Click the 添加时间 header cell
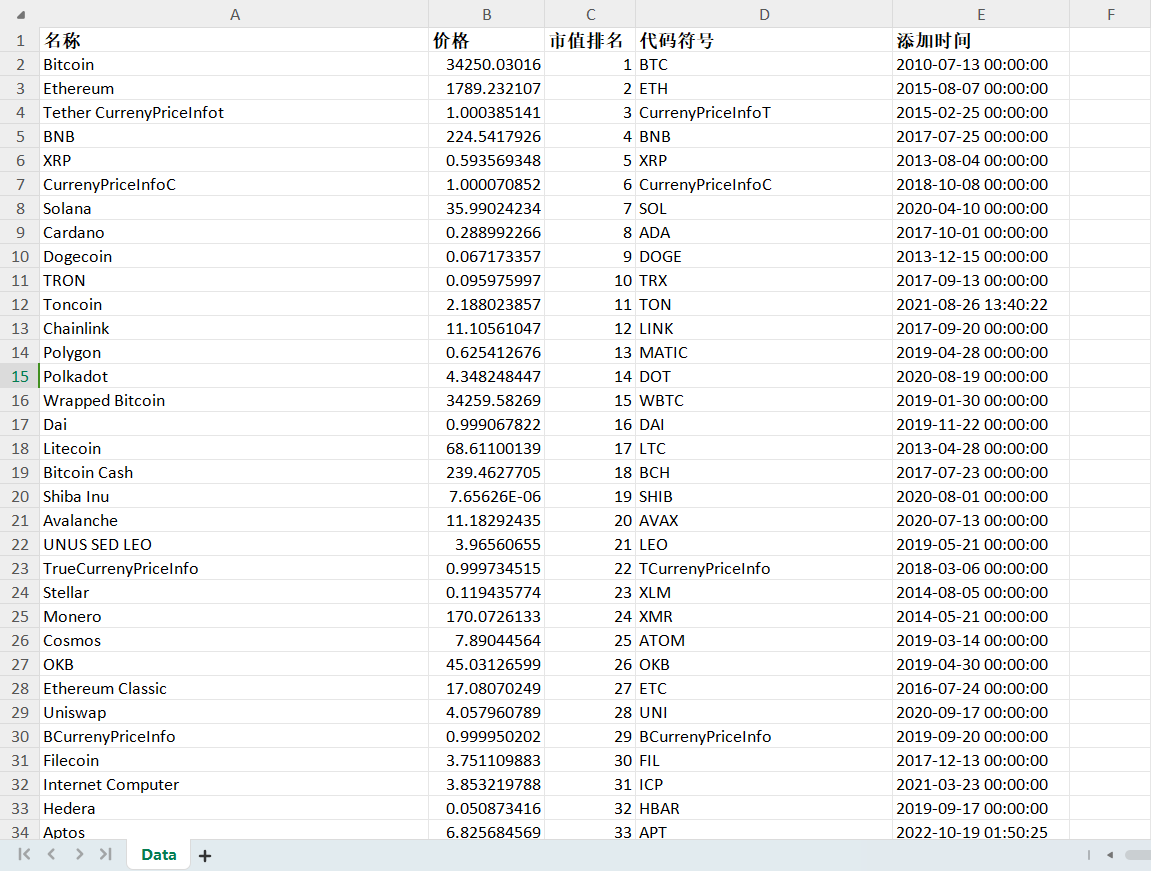The image size is (1151, 871). [x=981, y=40]
